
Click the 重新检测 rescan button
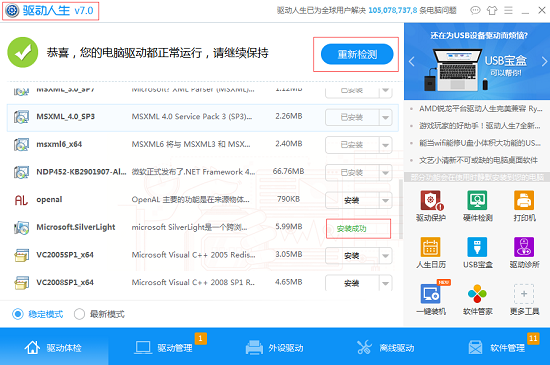click(357, 54)
